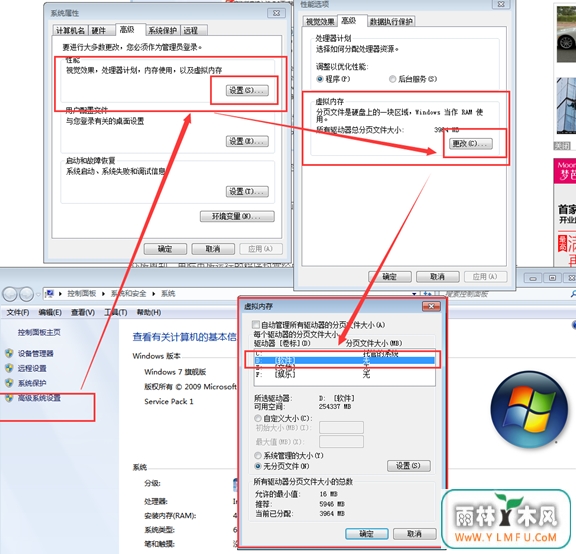The width and height of the screenshot is (576, 554).
Task: Click the 更改(C)... virtual memory button
Action: coord(471,144)
